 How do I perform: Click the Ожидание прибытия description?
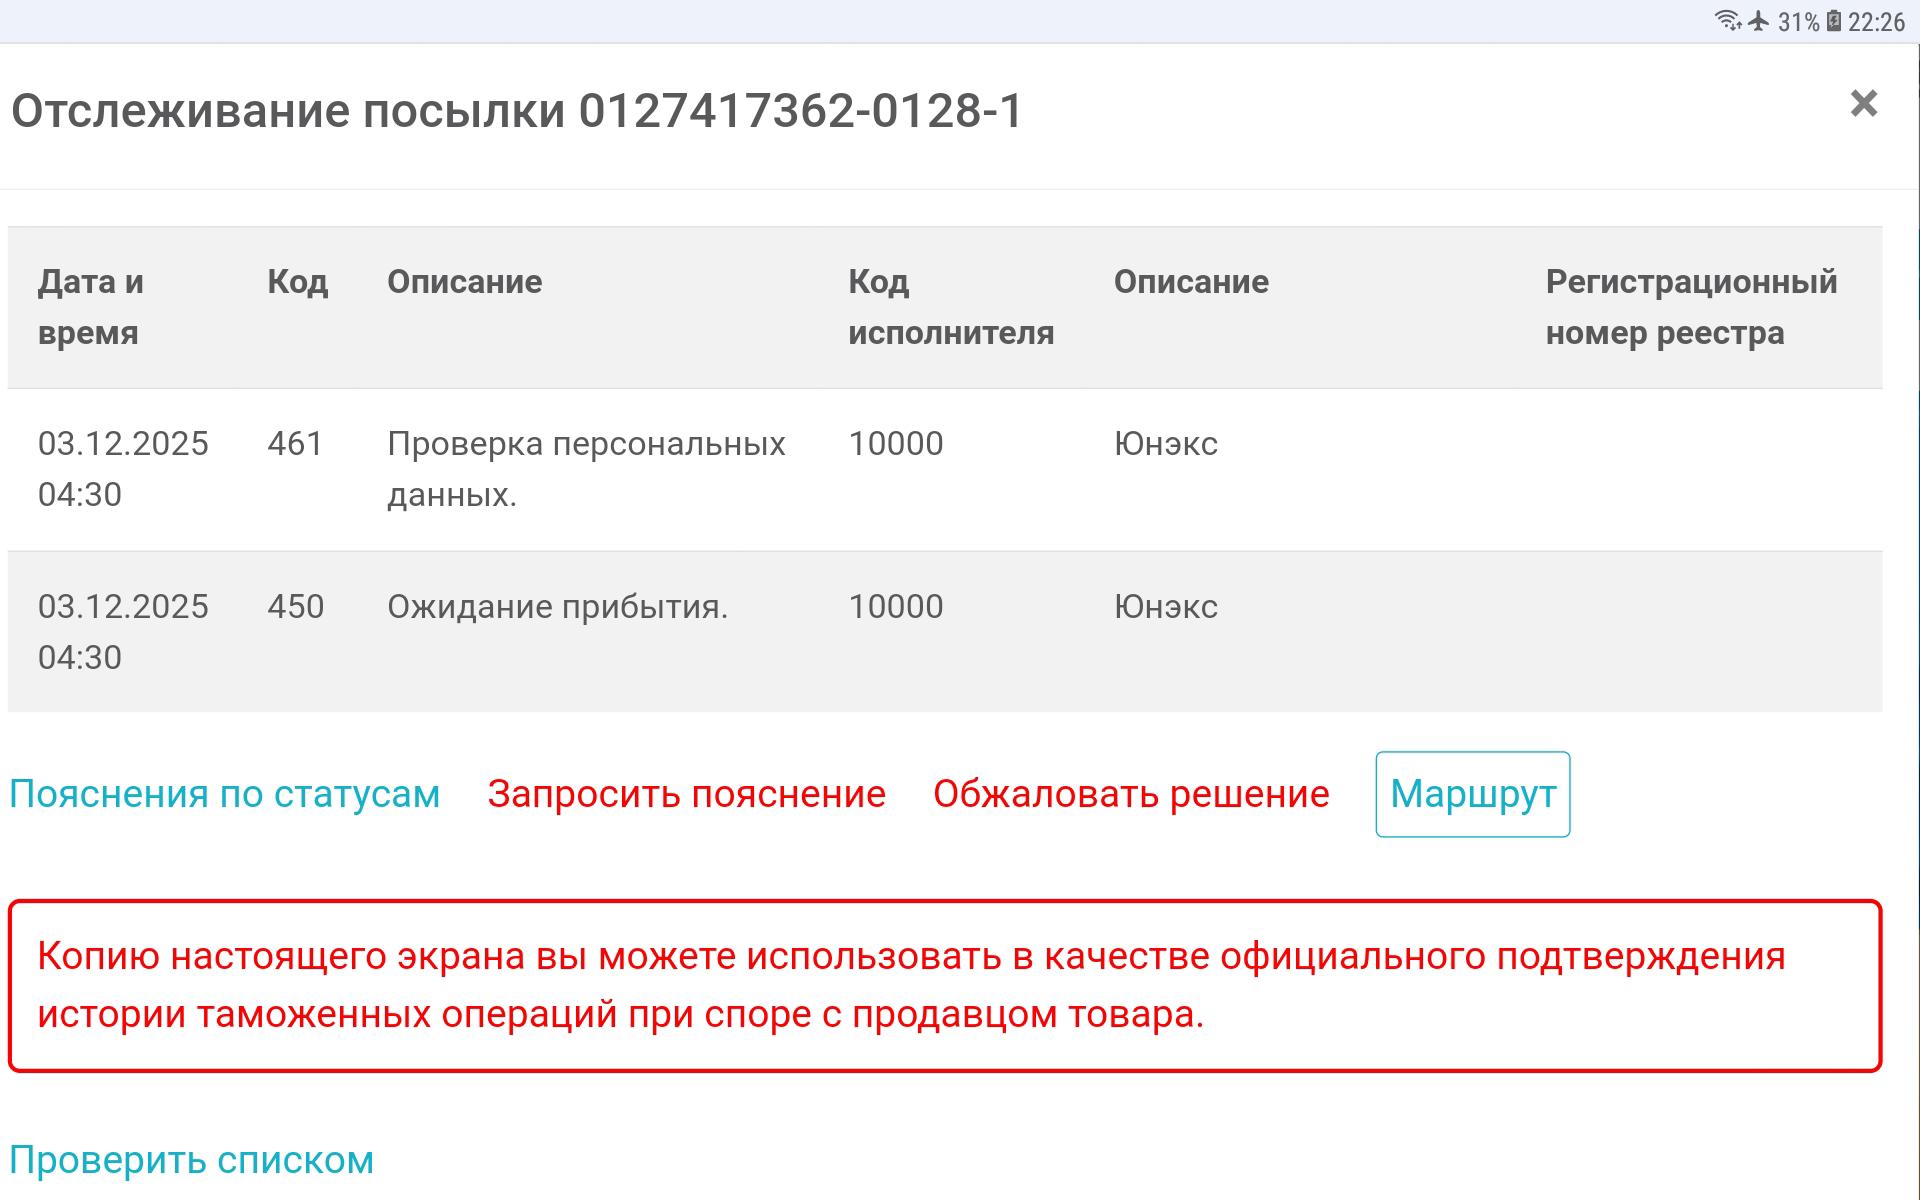pos(557,607)
